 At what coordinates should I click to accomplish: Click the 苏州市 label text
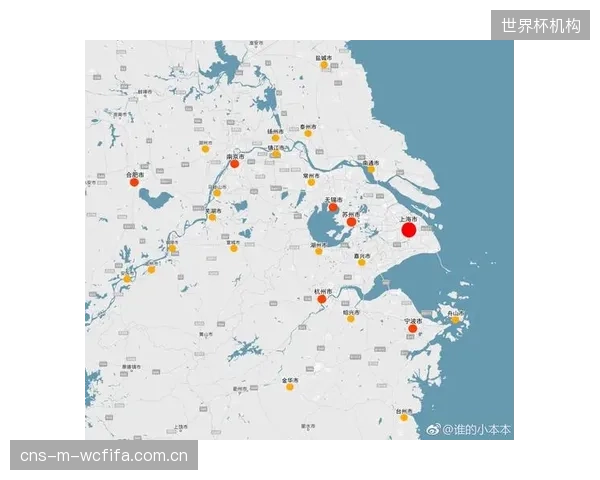click(351, 214)
